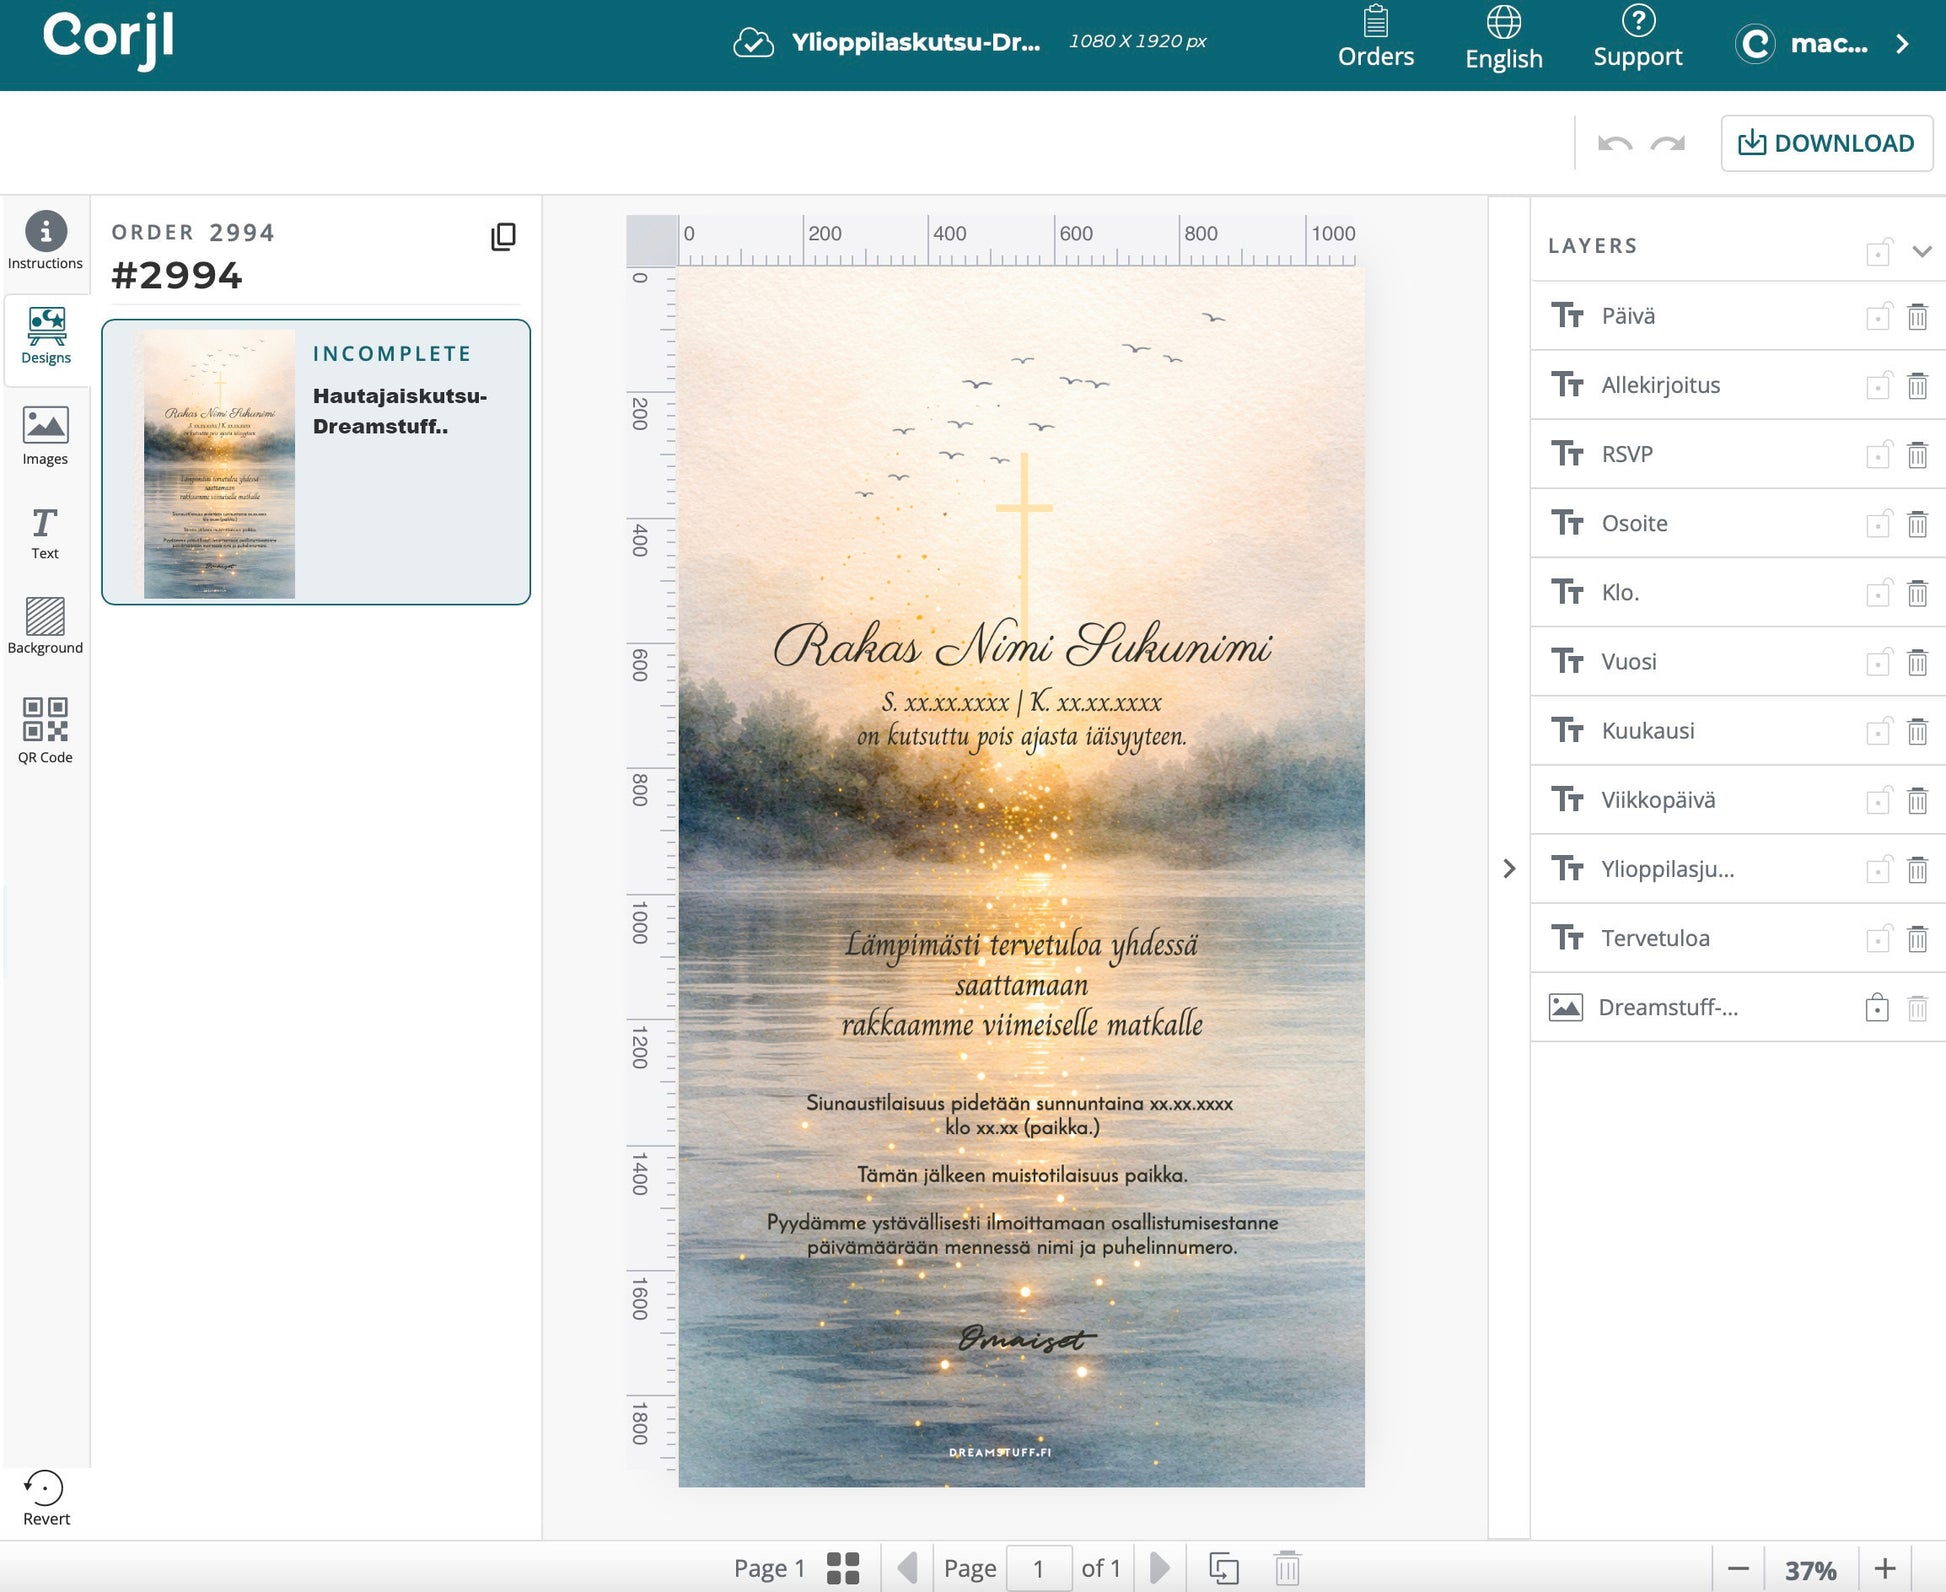Collapse the right side panel with the arrow

[x=1509, y=868]
